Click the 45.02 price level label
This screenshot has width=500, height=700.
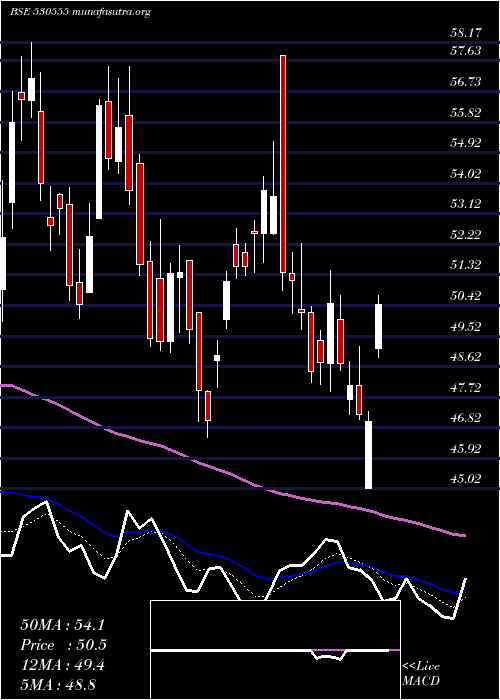(x=466, y=479)
